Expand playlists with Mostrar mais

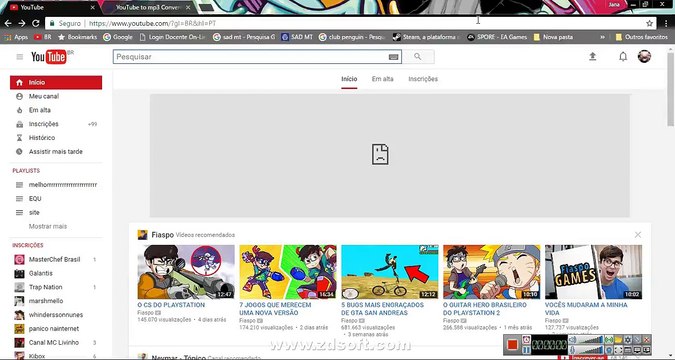click(x=48, y=227)
